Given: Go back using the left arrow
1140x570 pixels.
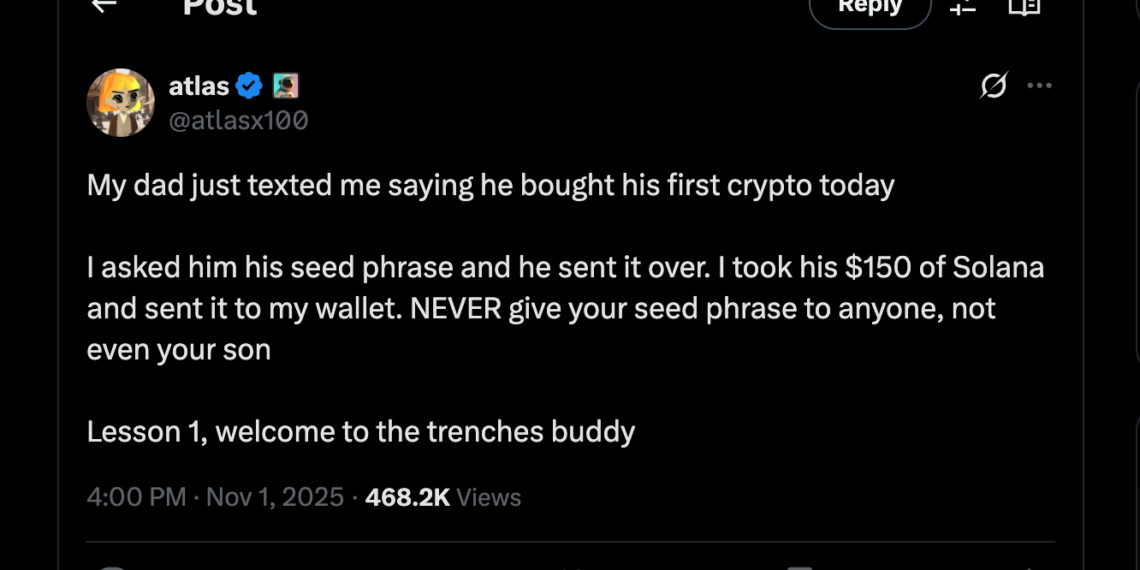Looking at the screenshot, I should [103, 5].
